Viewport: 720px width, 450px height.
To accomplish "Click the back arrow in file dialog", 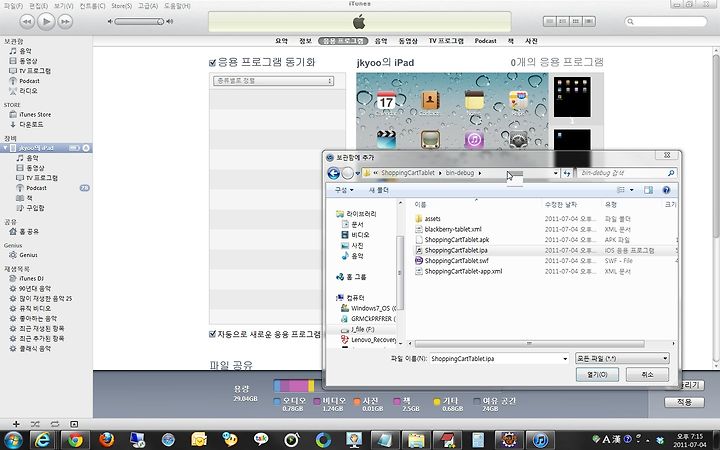I will coord(334,173).
